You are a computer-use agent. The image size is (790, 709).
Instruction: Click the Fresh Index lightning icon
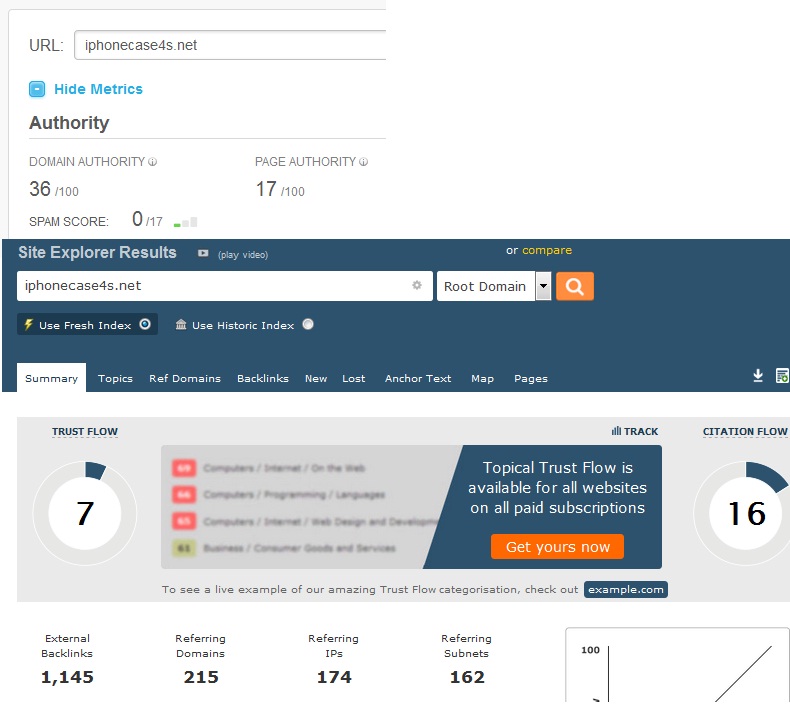pyautogui.click(x=29, y=325)
